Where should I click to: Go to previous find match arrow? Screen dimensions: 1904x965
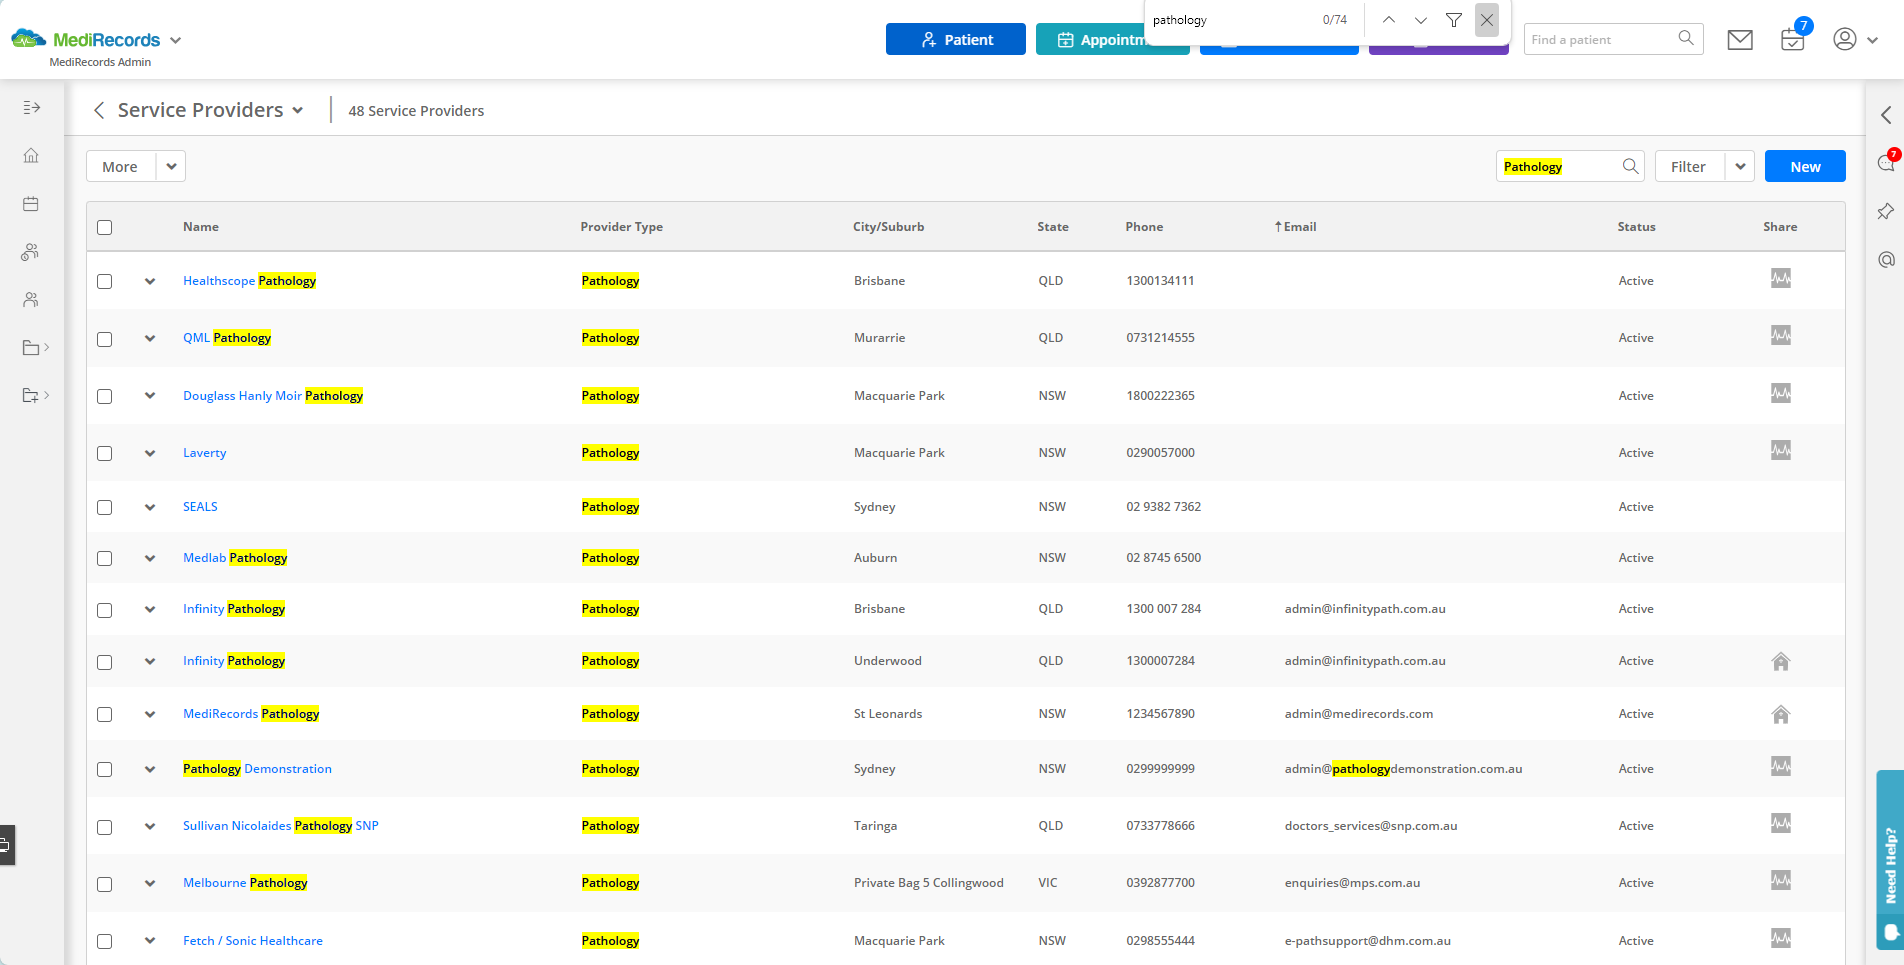[1389, 20]
